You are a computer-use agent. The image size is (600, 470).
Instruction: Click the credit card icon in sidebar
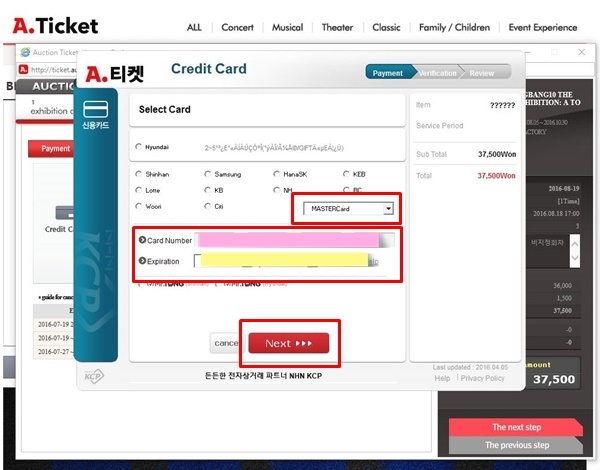click(96, 109)
